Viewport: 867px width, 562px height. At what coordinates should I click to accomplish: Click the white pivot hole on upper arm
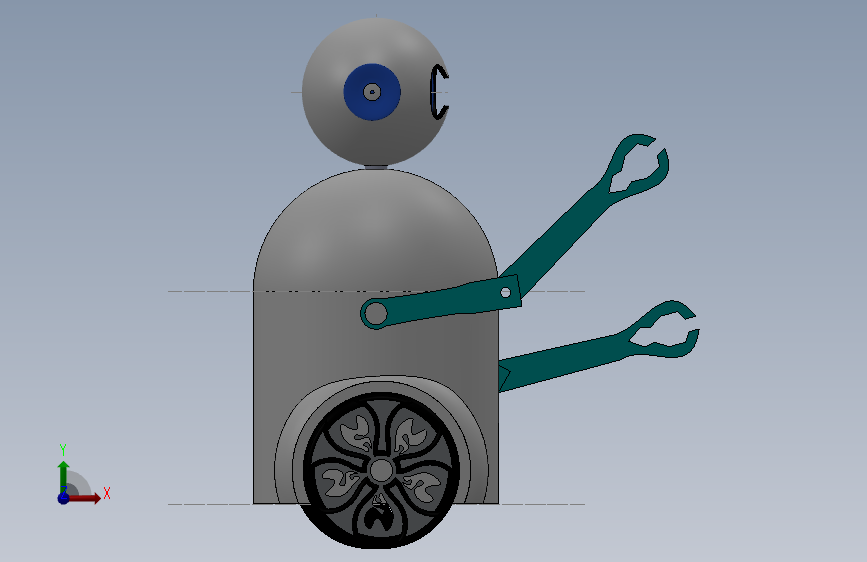(505, 293)
